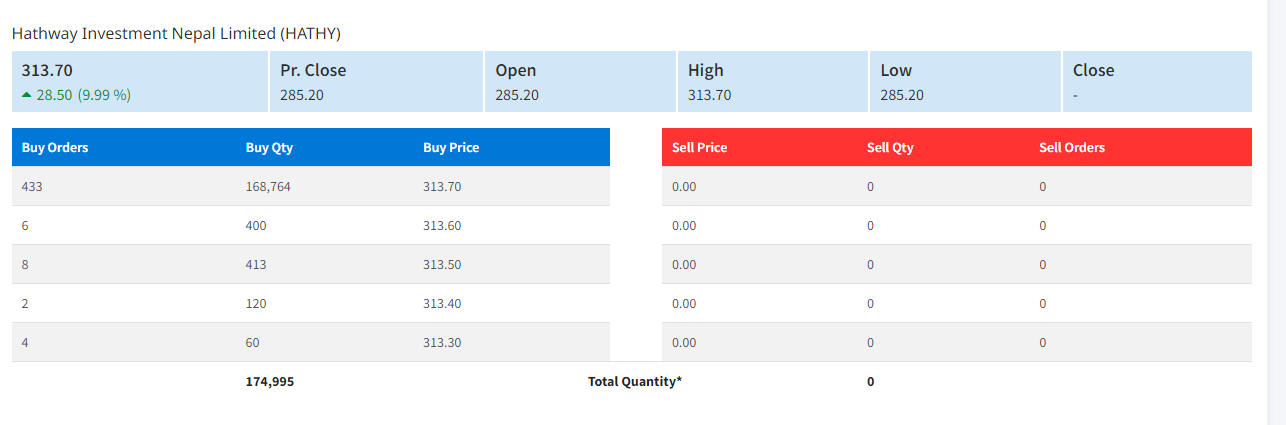
Task: Select the buy quantity 168,764 cell
Action: (268, 186)
